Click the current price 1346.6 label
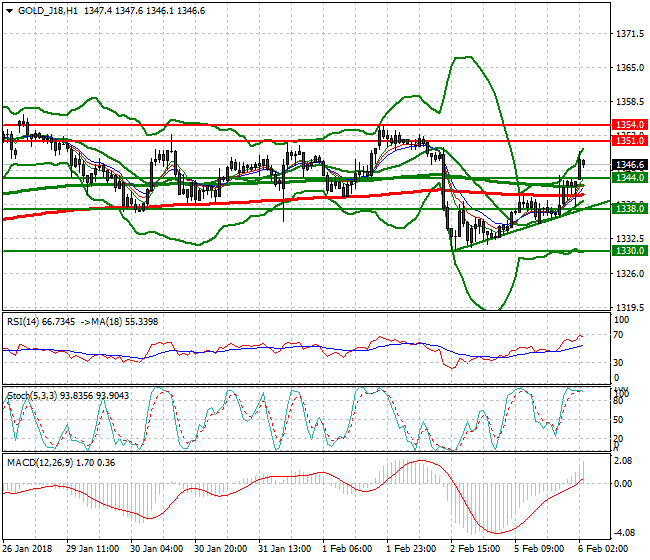Image resolution: width=650 pixels, height=560 pixels. point(628,165)
